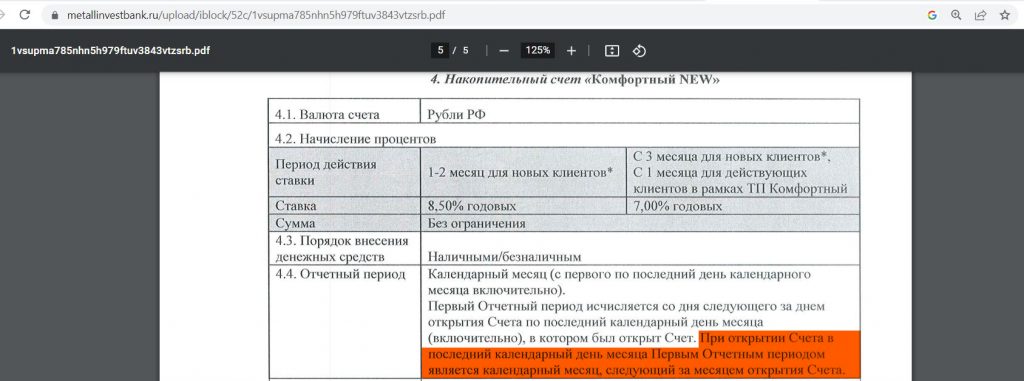The height and width of the screenshot is (381, 1024).
Task: Bookmark this page with the star icon
Action: [1004, 15]
